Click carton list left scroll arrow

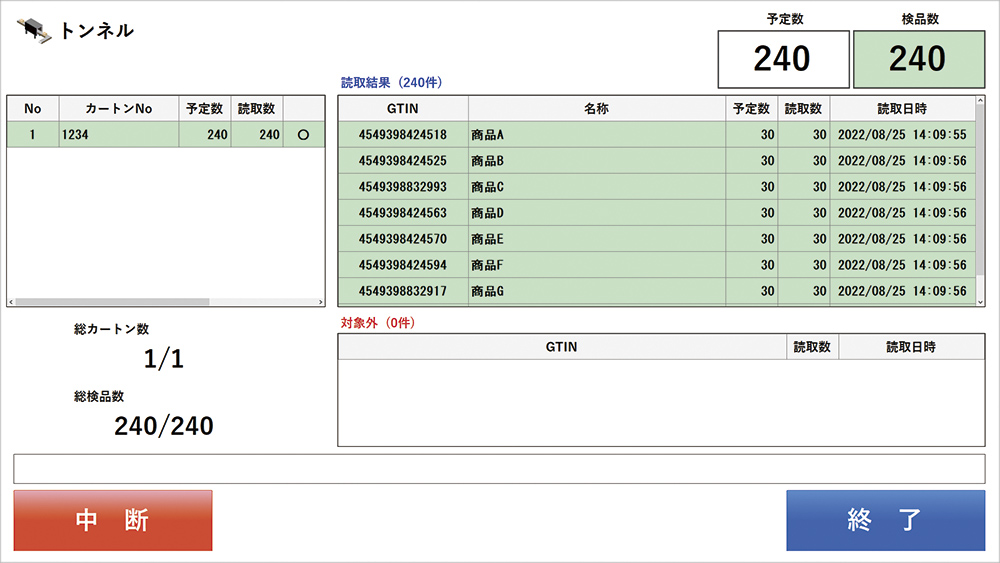point(11,302)
